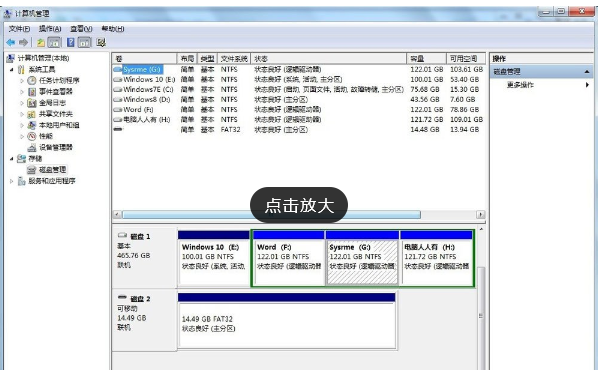Viewport: 598px width, 370px height.
Task: Click the volume list scroll-right arrow
Action: [x=481, y=215]
